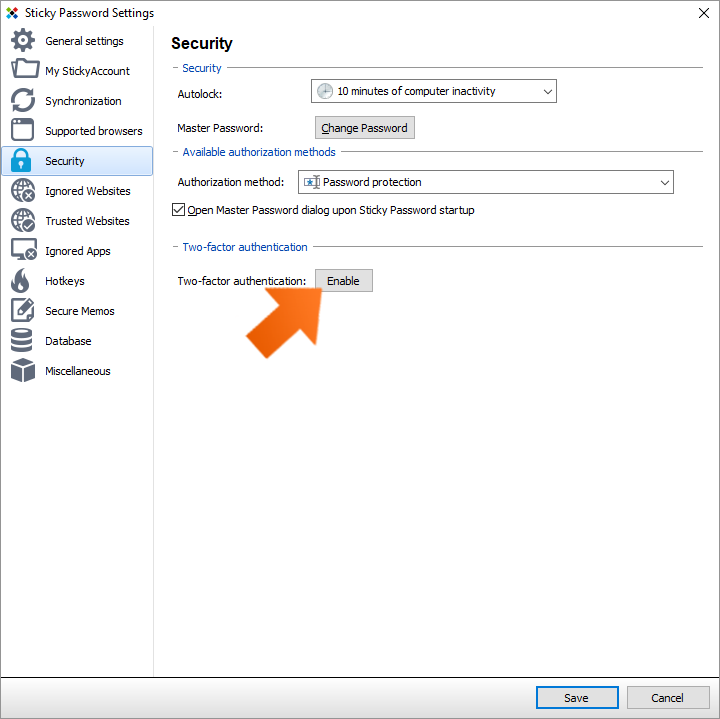Open Database settings

point(77,341)
